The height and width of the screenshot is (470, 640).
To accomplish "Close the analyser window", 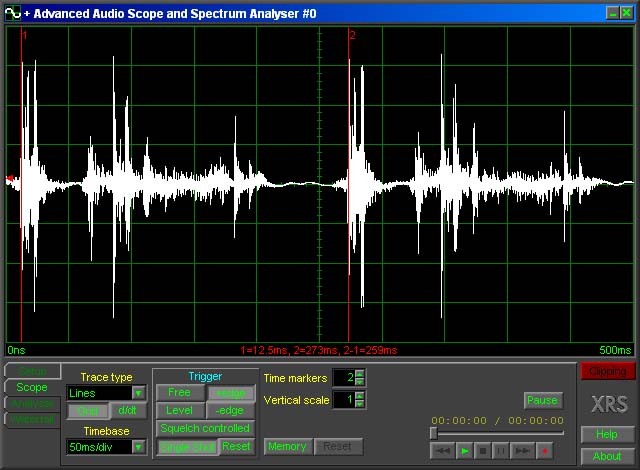I will pyautogui.click(x=627, y=13).
